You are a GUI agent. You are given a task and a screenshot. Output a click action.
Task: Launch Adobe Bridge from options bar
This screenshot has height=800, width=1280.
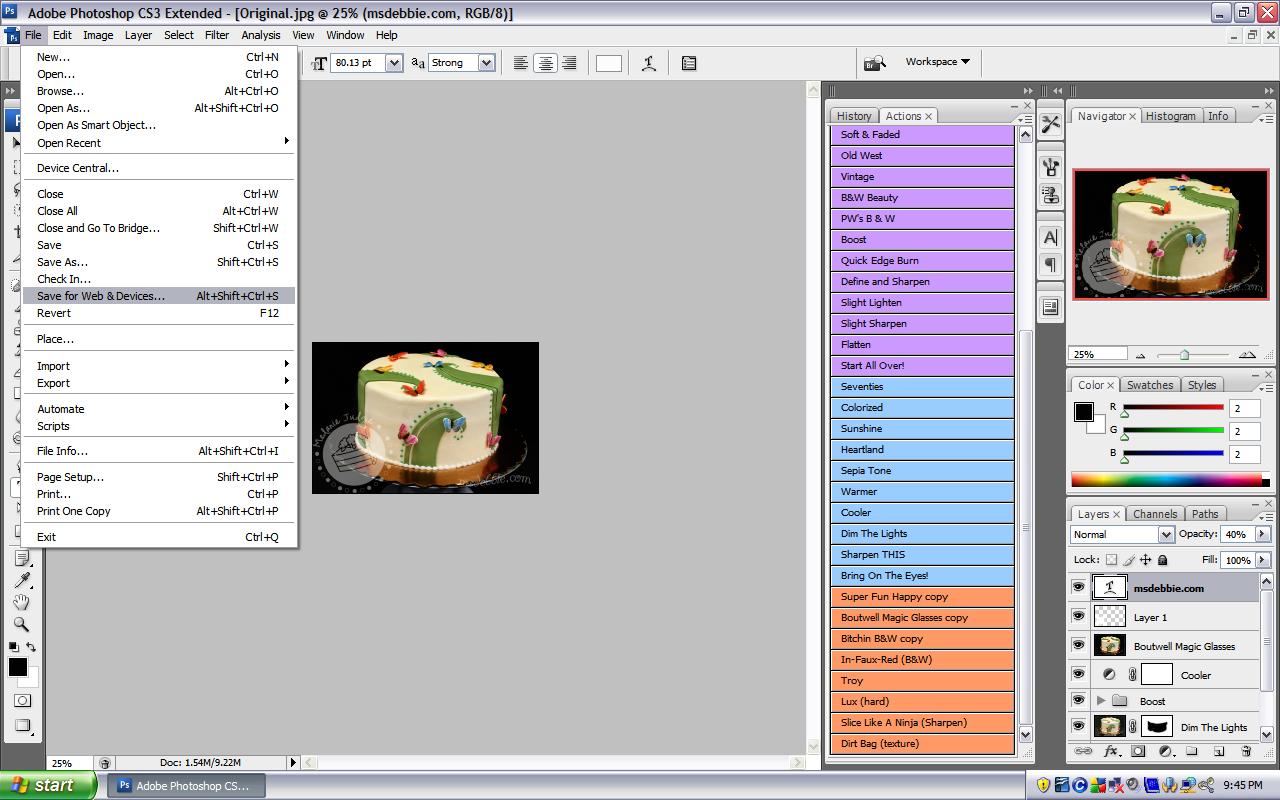875,63
